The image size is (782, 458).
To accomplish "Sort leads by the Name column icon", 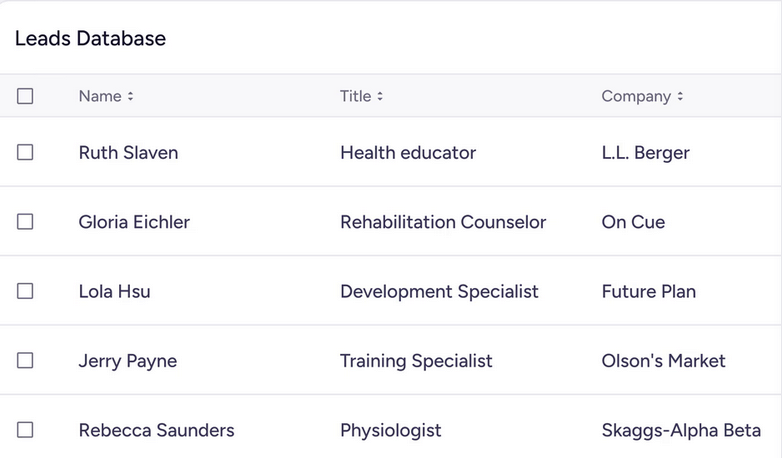I will pos(131,97).
